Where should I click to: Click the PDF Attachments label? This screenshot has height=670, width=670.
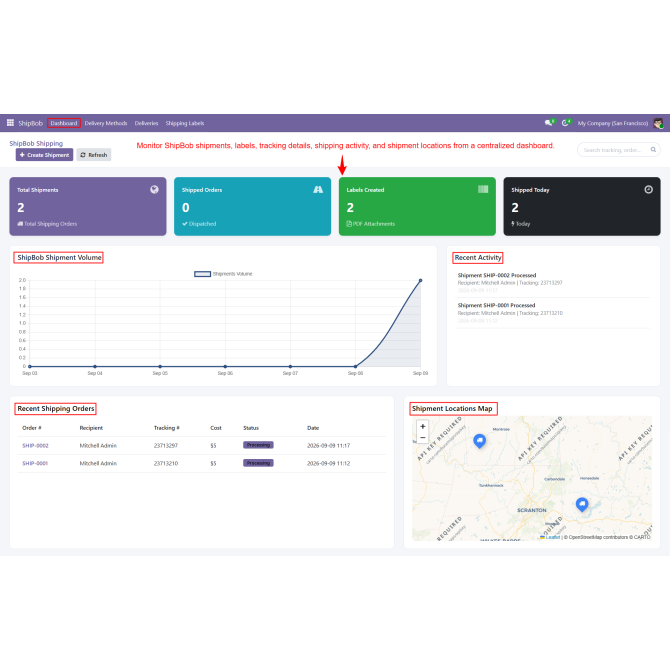(x=373, y=223)
